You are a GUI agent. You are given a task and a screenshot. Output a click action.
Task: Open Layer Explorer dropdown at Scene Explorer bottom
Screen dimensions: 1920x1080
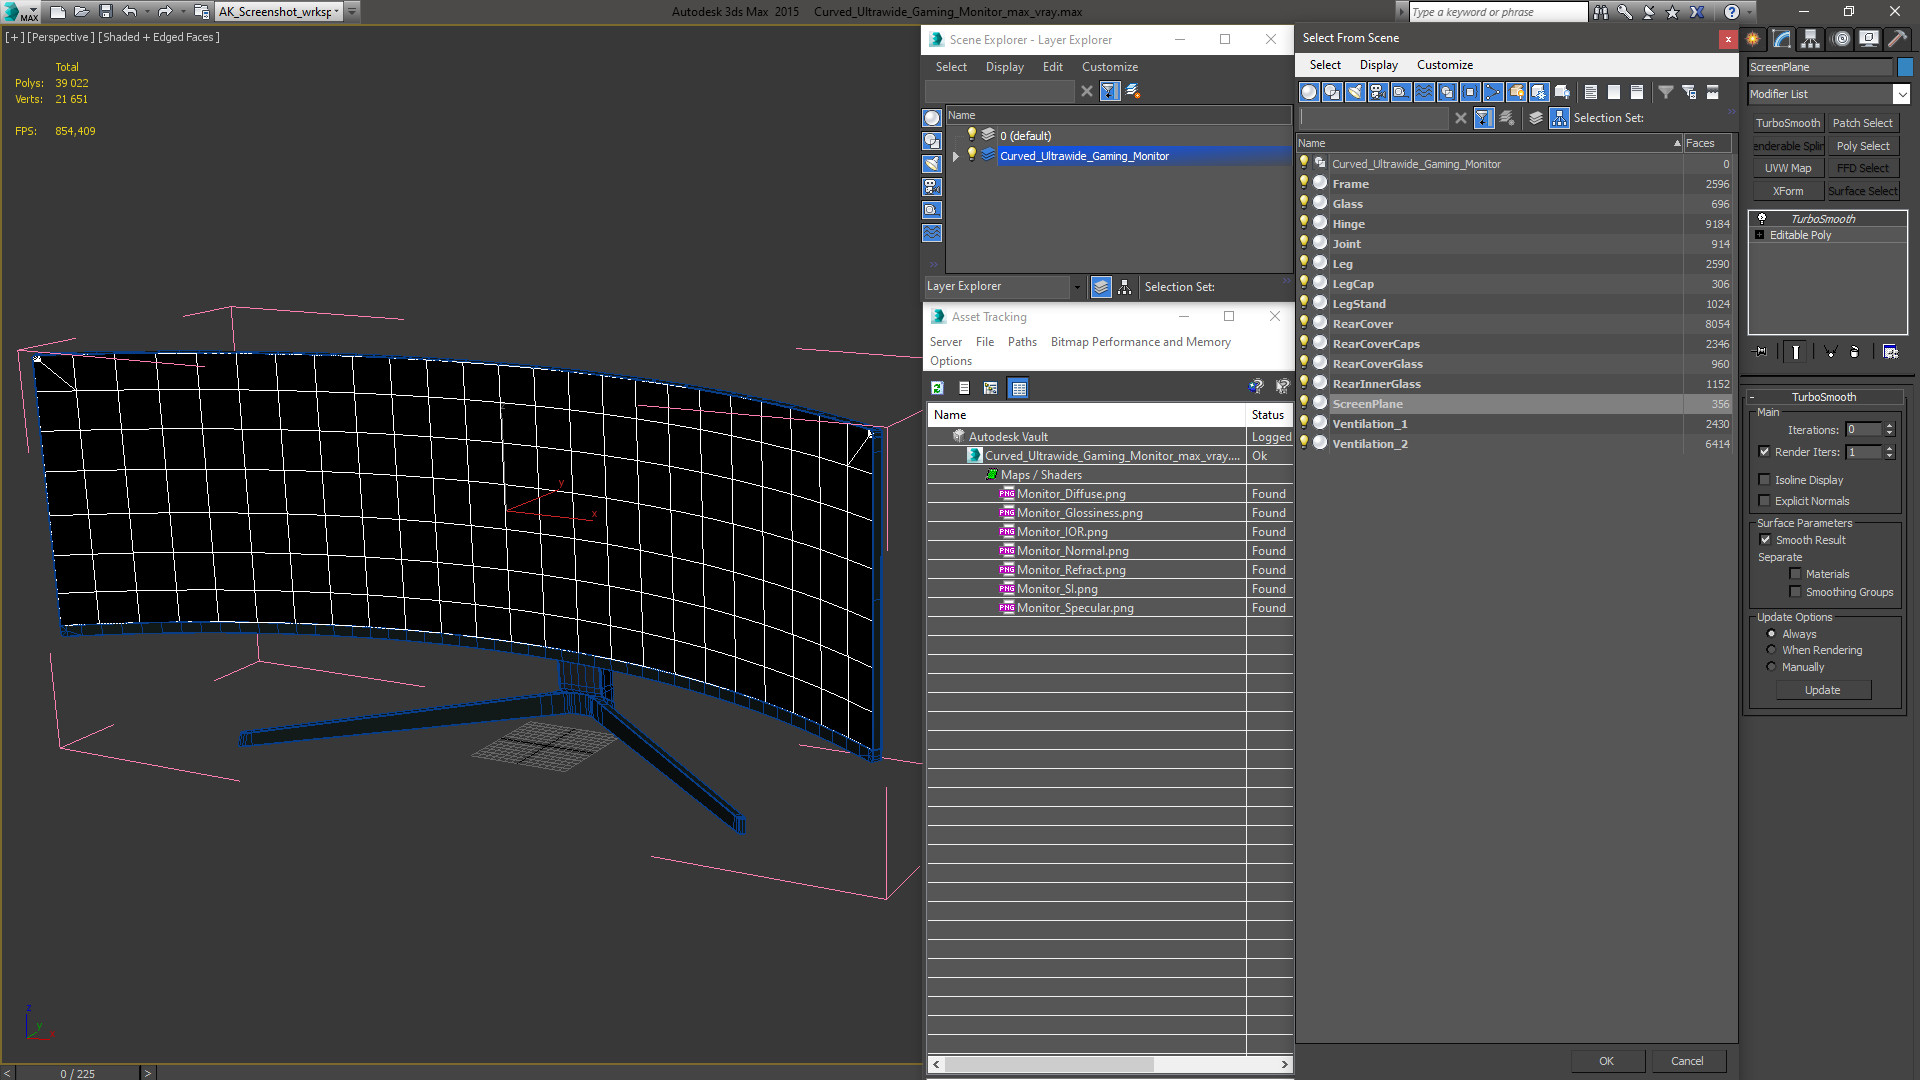tap(1077, 287)
